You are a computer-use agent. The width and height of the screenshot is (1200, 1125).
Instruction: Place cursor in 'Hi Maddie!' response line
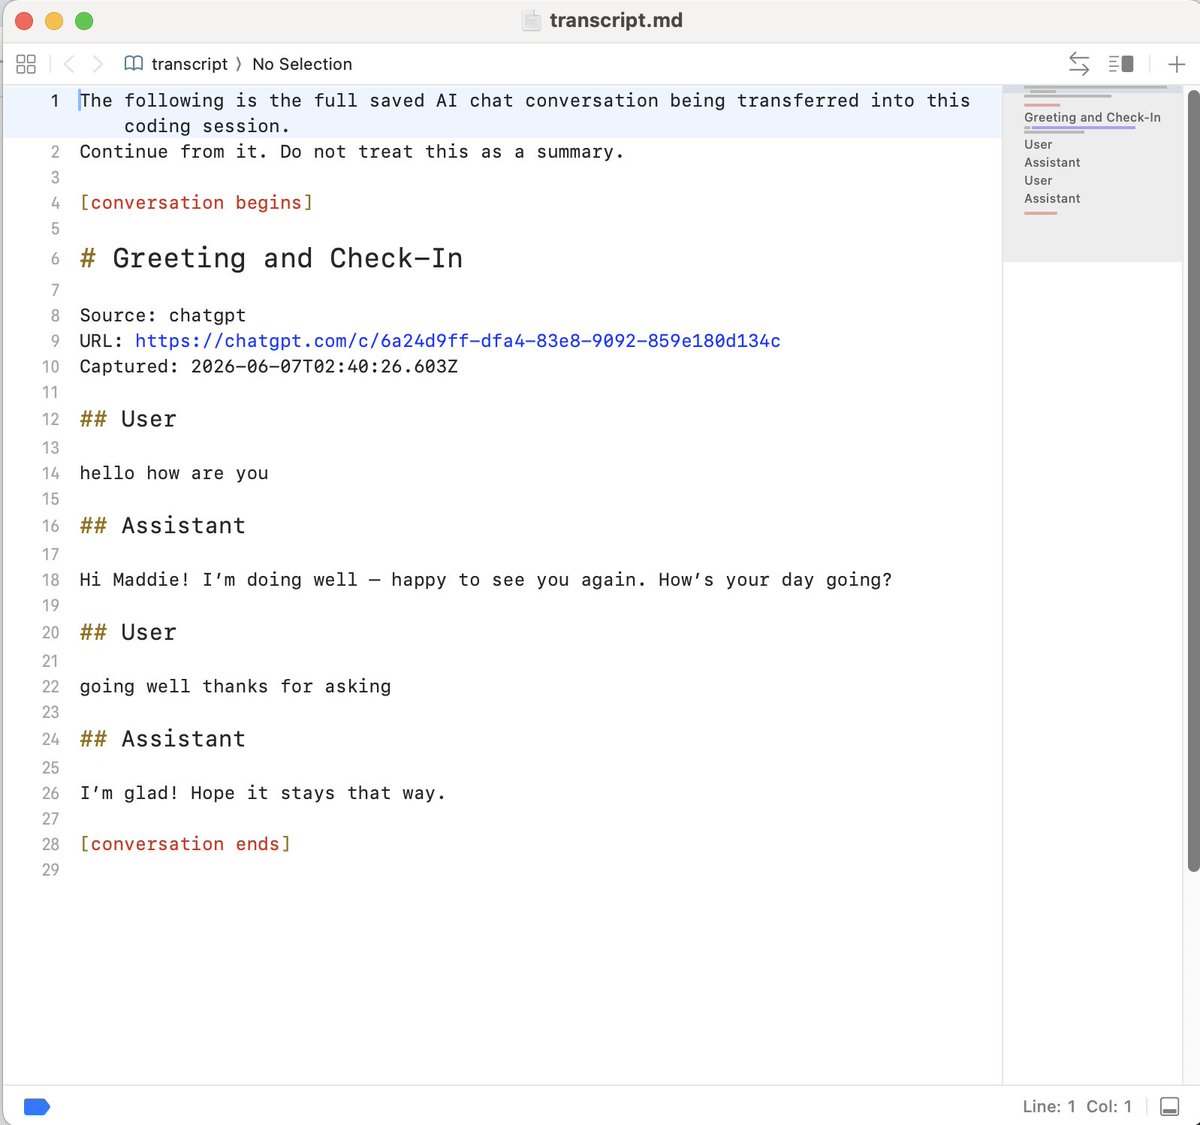pyautogui.click(x=486, y=580)
